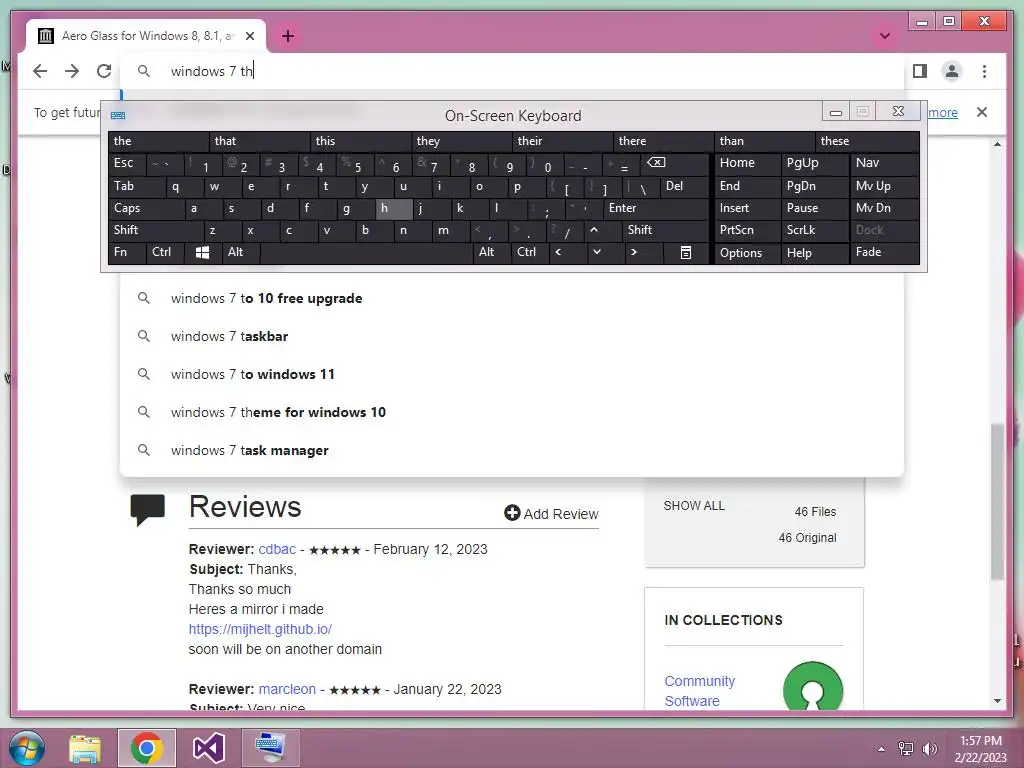Click the Enter key on keyboard
Screen dimensions: 1024x768
click(x=656, y=208)
